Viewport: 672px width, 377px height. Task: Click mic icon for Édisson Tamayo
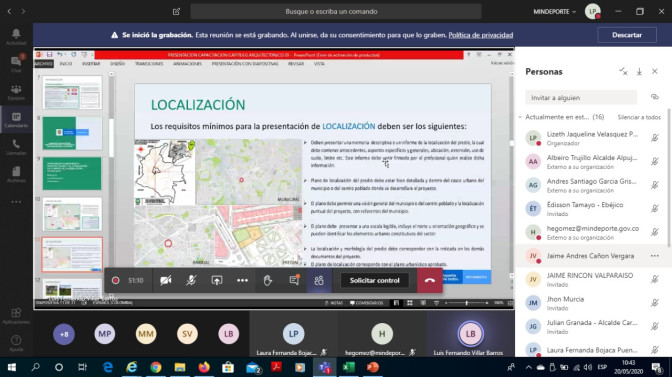pyautogui.click(x=654, y=209)
